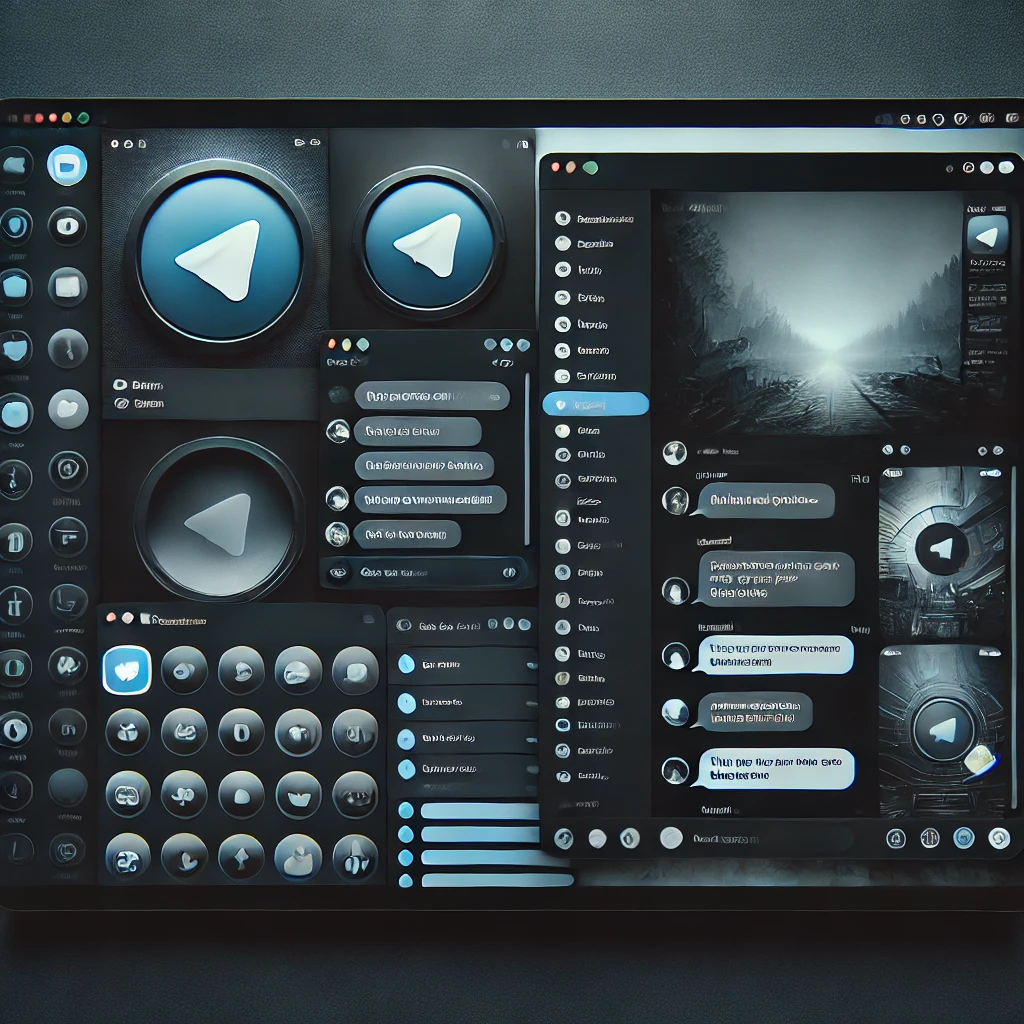The height and width of the screenshot is (1024, 1024).
Task: Click the second, smaller blue Telegram logo
Action: point(429,244)
